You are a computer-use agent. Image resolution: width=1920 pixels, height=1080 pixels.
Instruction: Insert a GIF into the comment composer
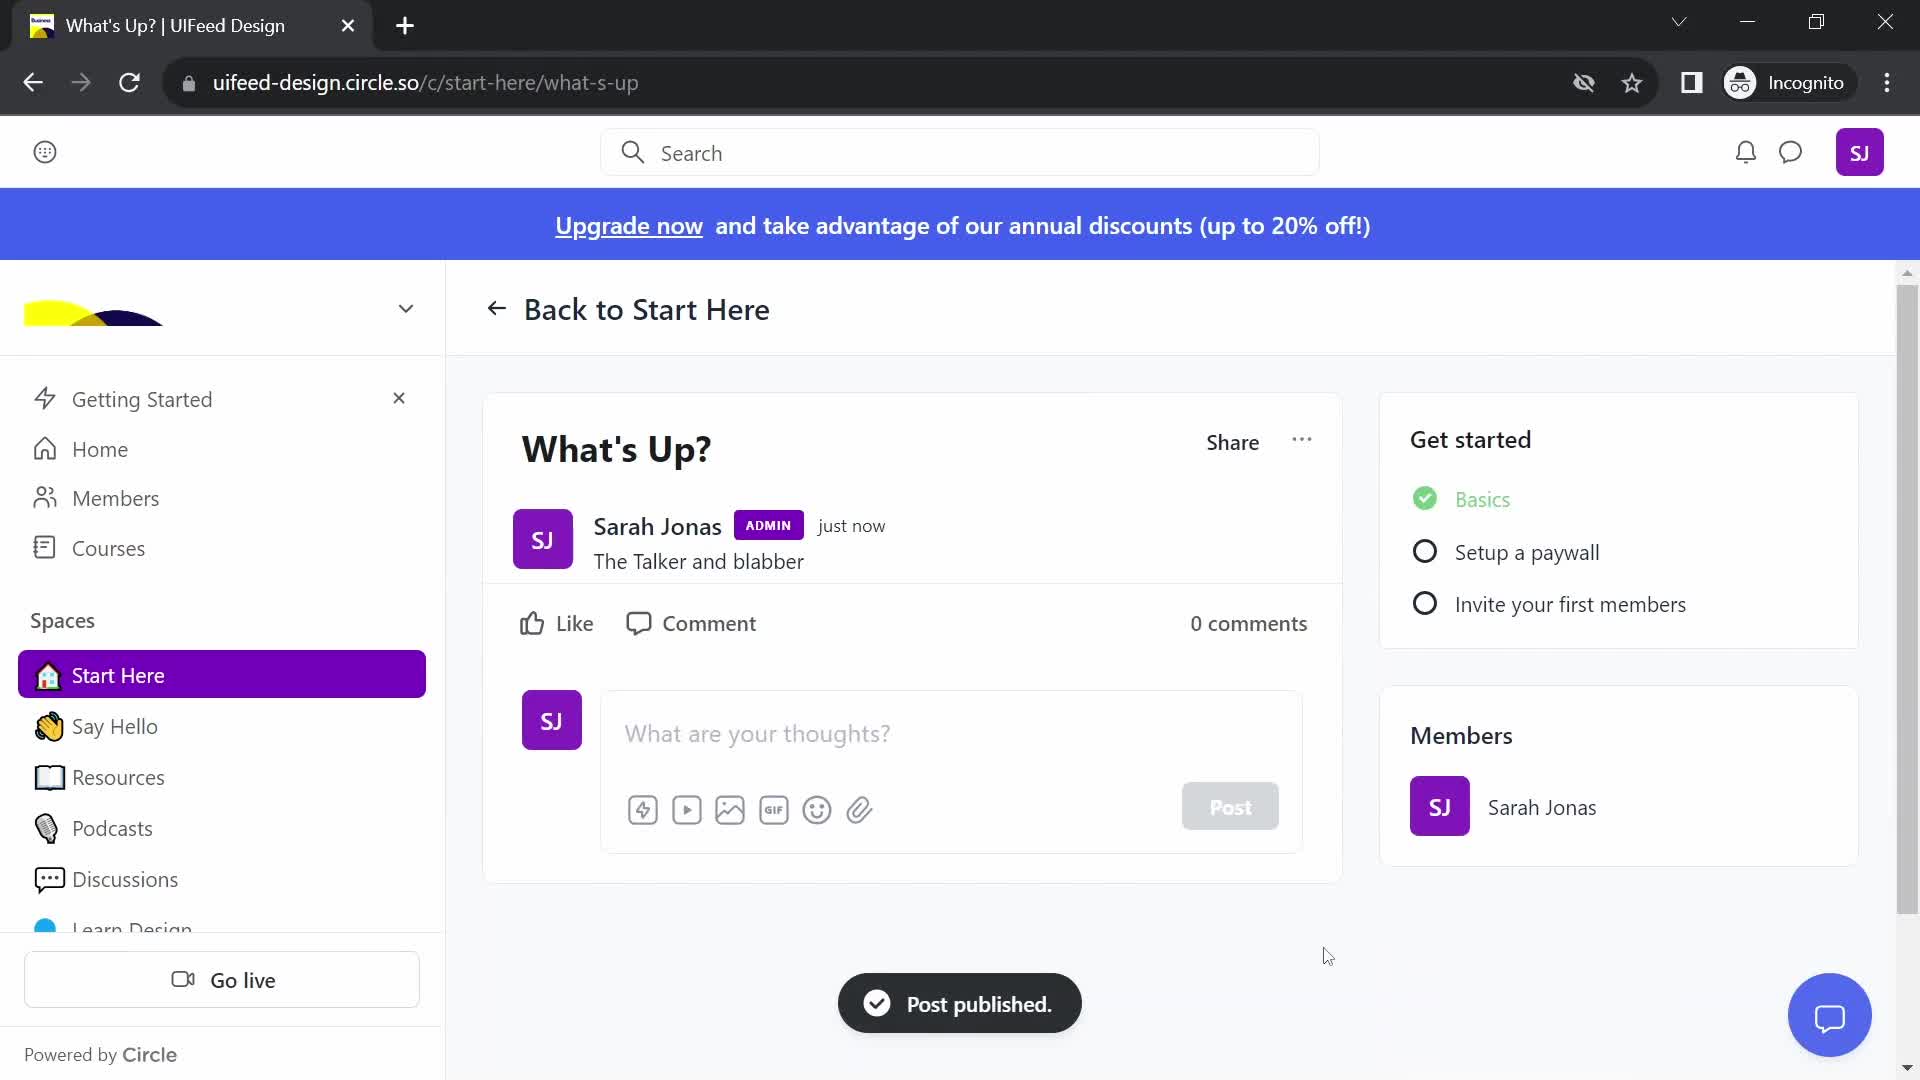(x=773, y=810)
